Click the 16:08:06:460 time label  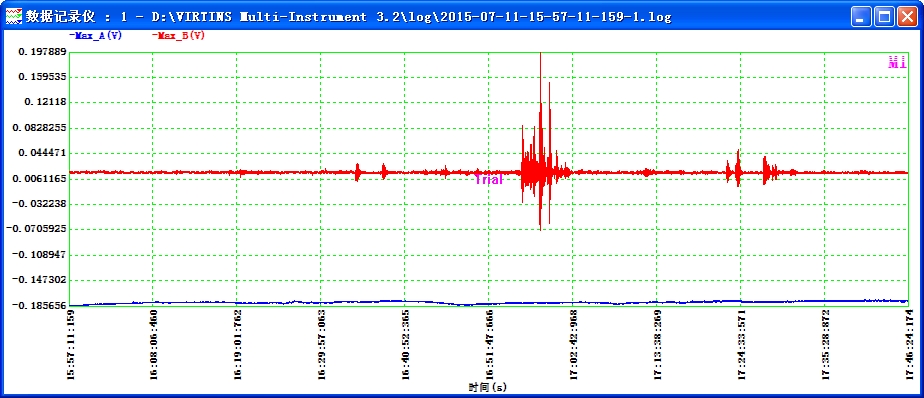tap(154, 344)
